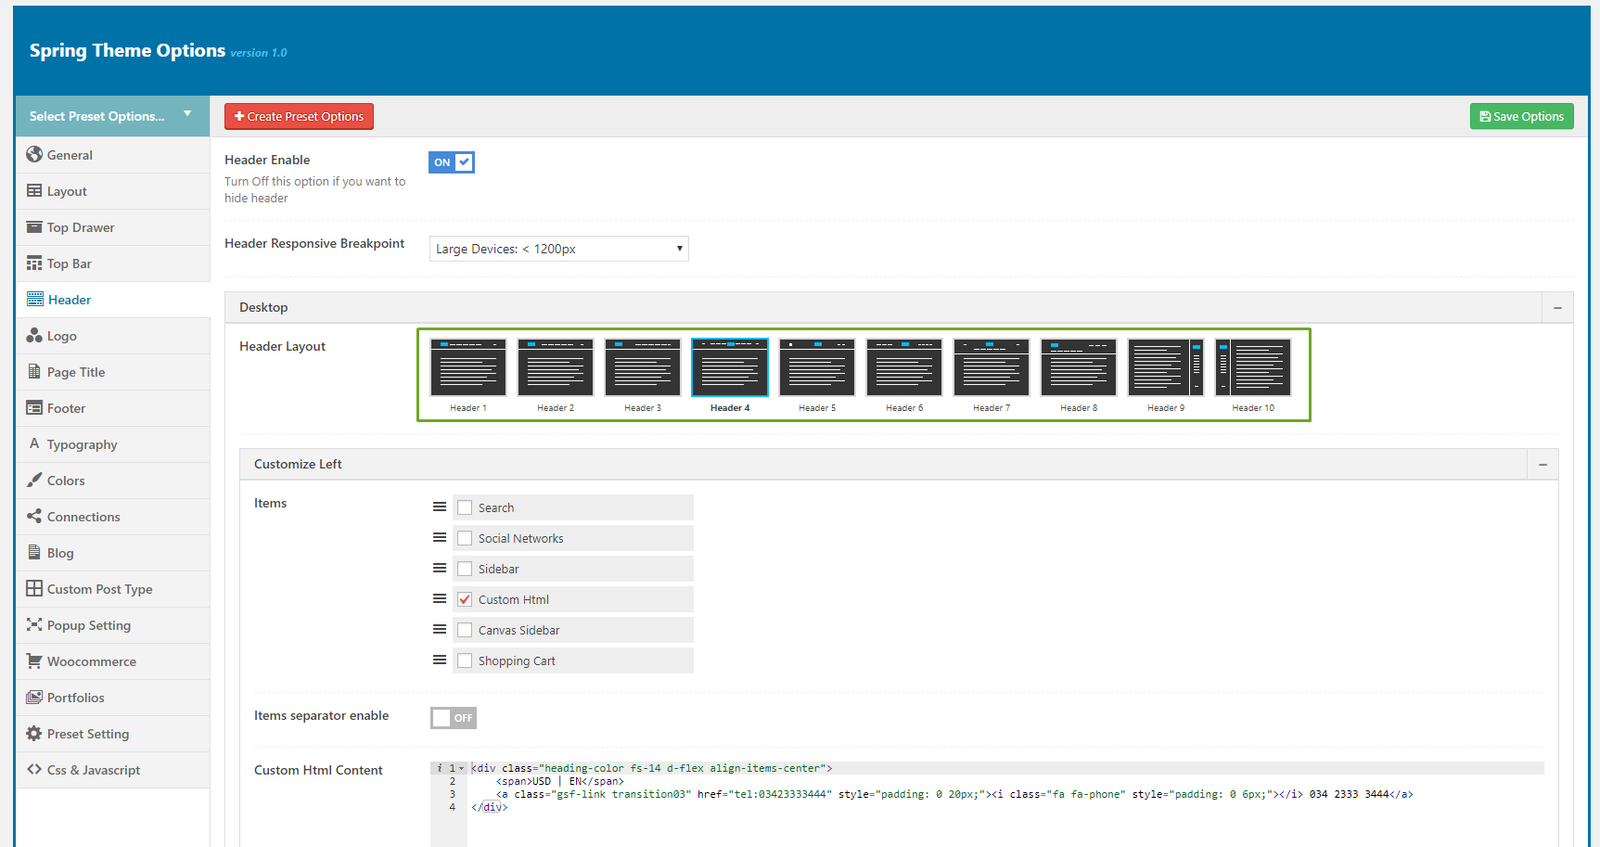Click the General globe icon in sidebar

click(34, 154)
